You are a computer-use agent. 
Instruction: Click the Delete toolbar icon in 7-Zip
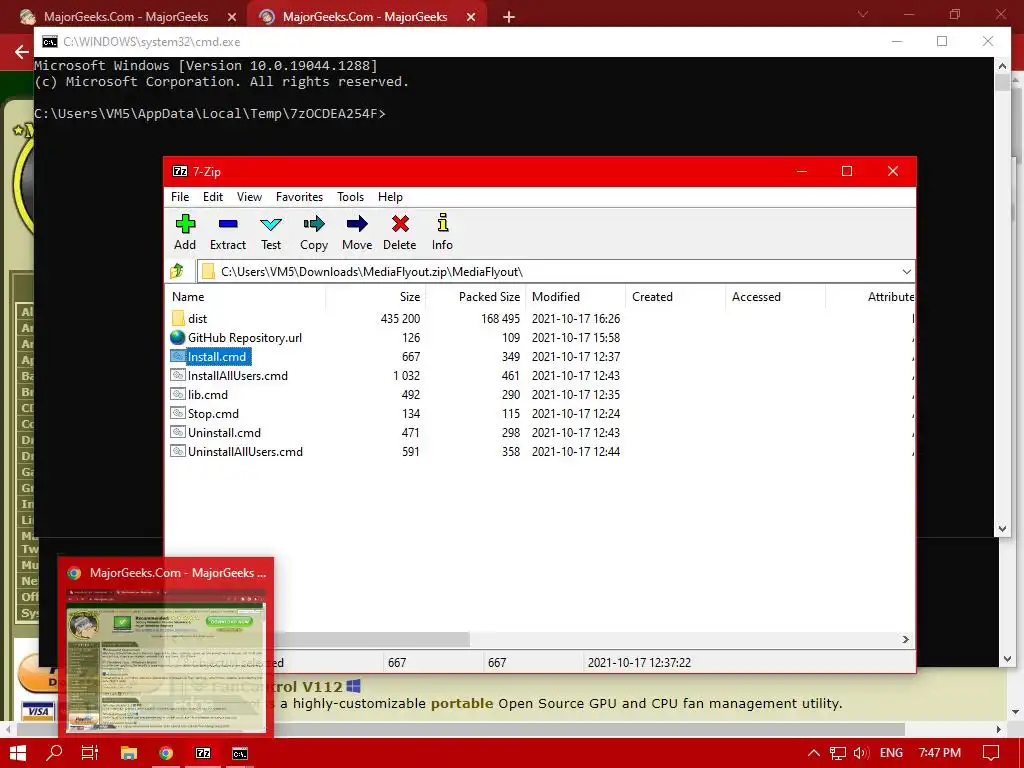[x=400, y=224]
